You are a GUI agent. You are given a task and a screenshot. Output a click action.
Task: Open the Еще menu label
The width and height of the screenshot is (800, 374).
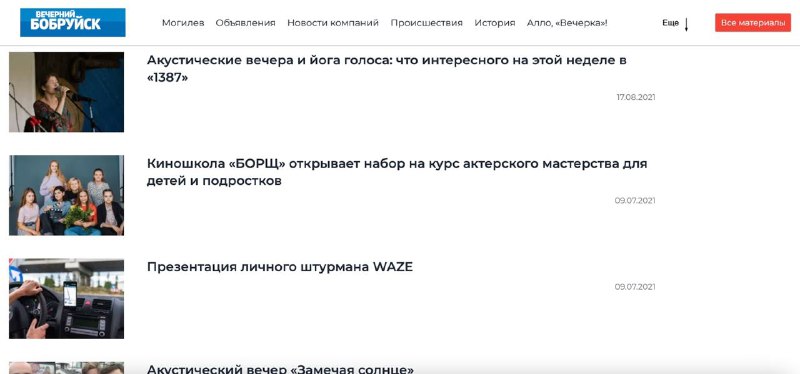pyautogui.click(x=670, y=23)
